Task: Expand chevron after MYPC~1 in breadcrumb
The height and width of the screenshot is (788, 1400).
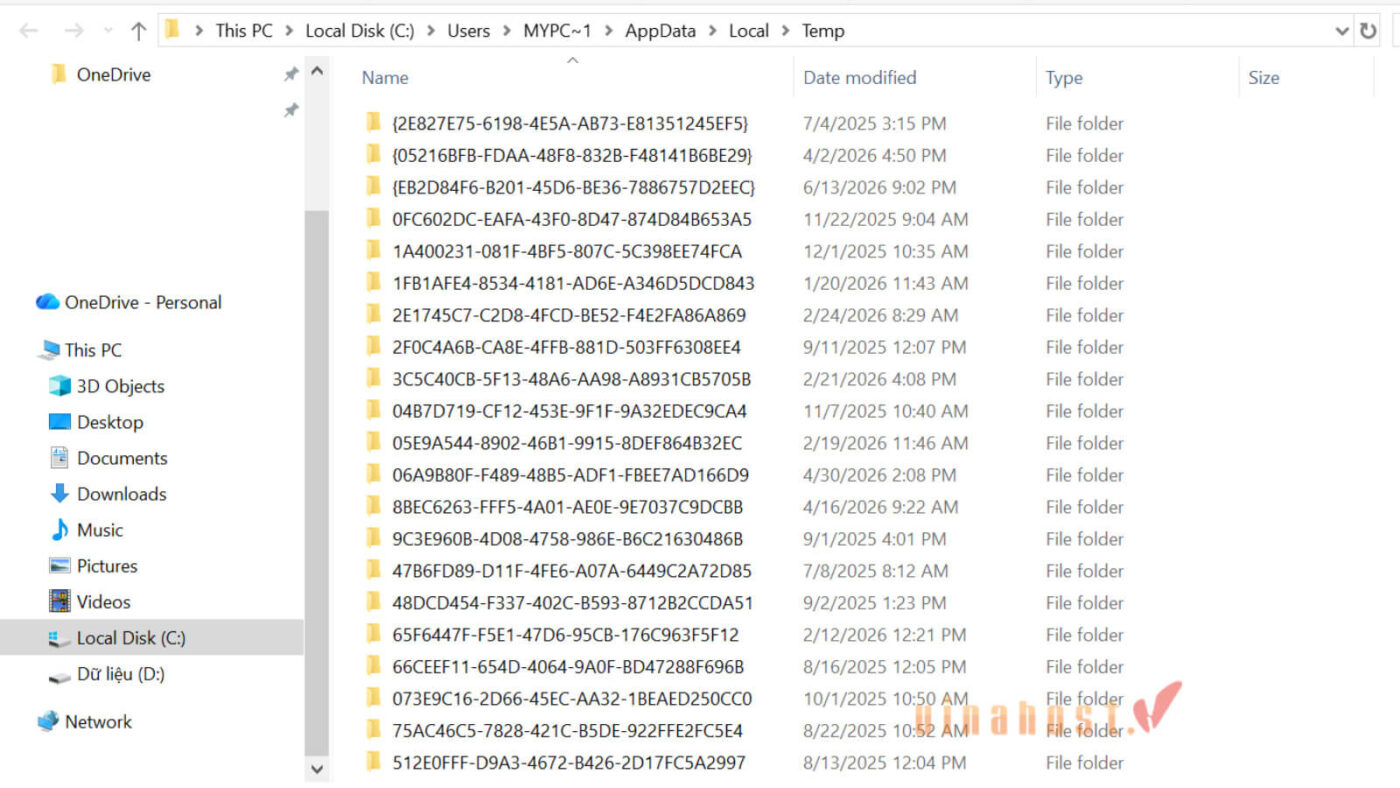Action: (609, 31)
